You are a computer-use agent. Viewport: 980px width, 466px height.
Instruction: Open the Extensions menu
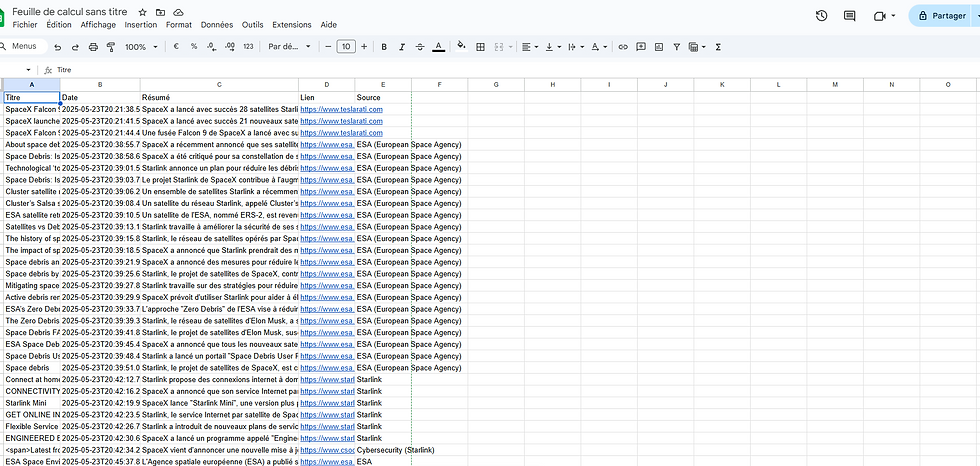pyautogui.click(x=292, y=25)
